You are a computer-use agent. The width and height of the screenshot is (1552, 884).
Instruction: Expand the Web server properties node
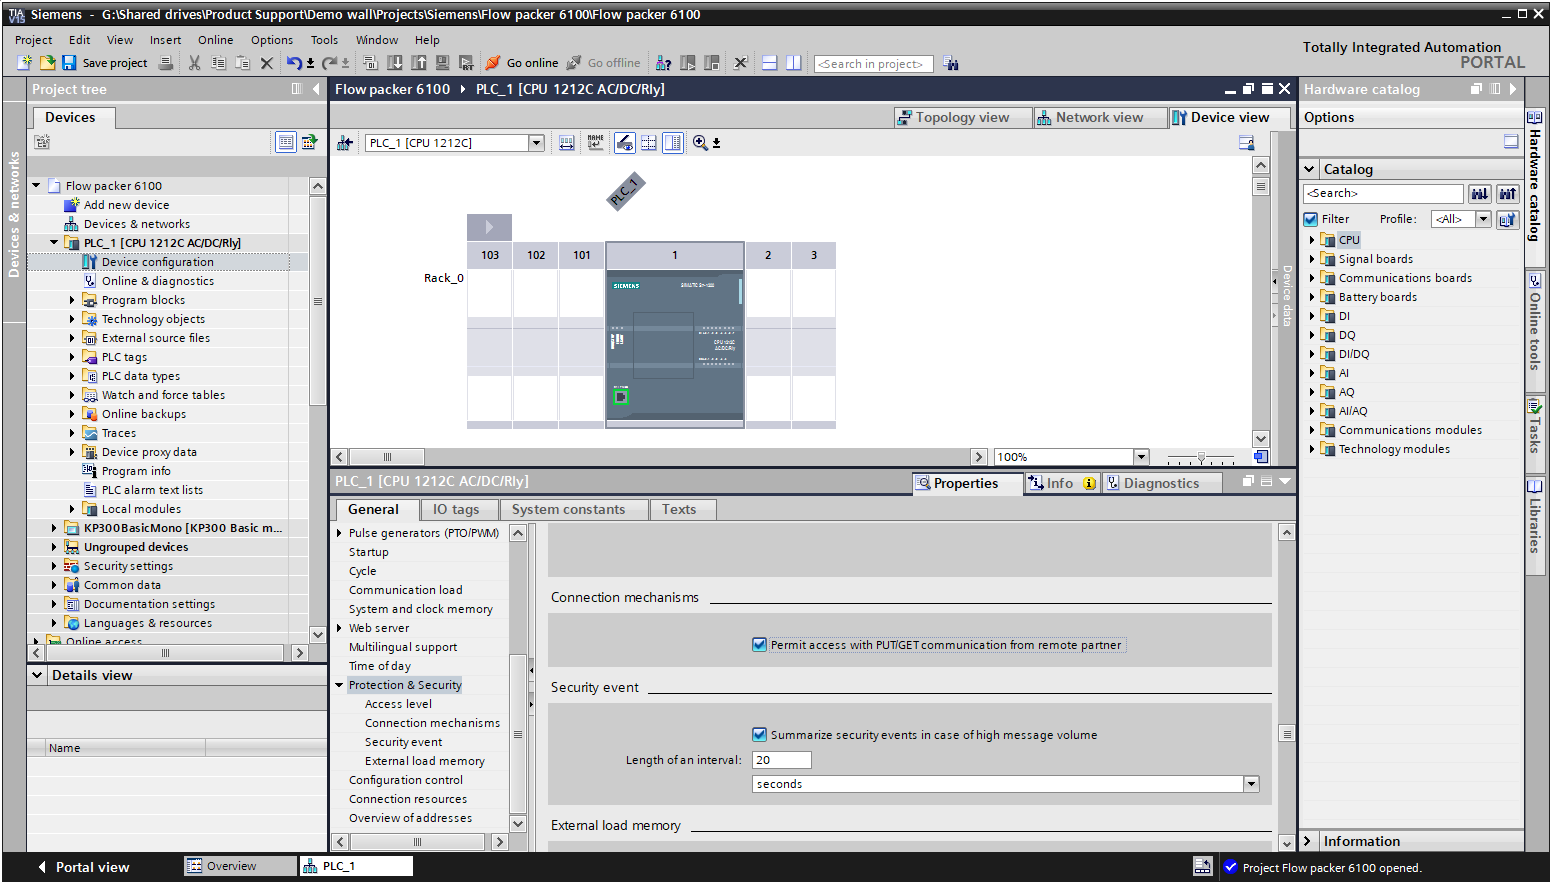pos(339,628)
